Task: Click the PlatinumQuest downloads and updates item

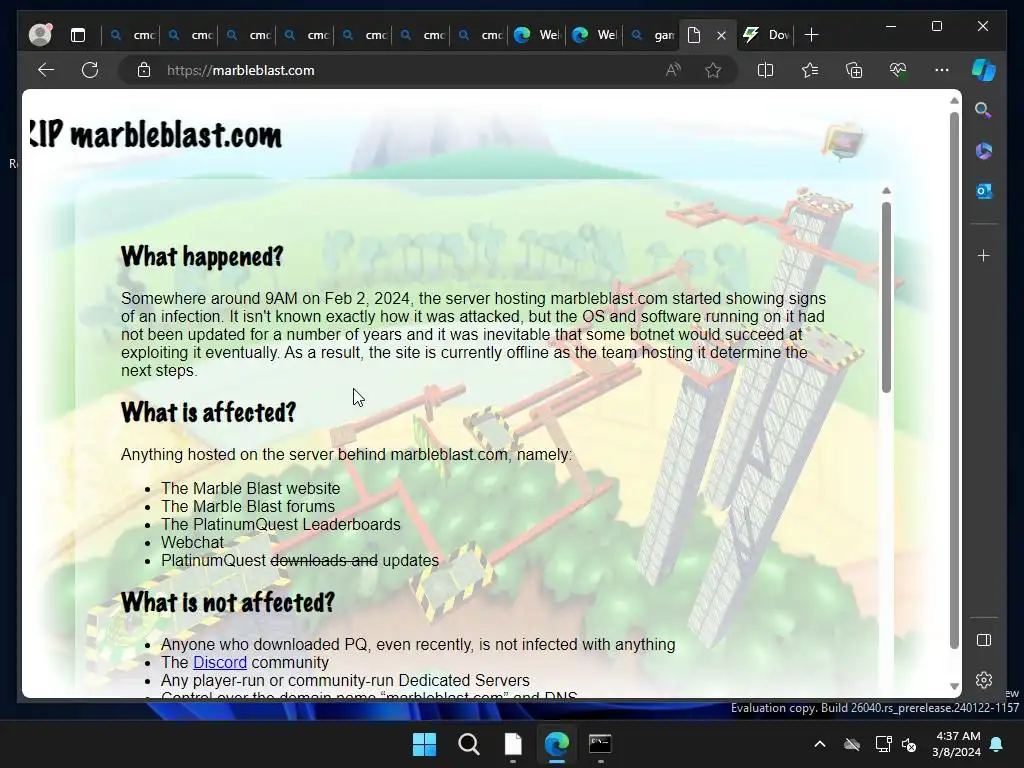Action: point(300,560)
